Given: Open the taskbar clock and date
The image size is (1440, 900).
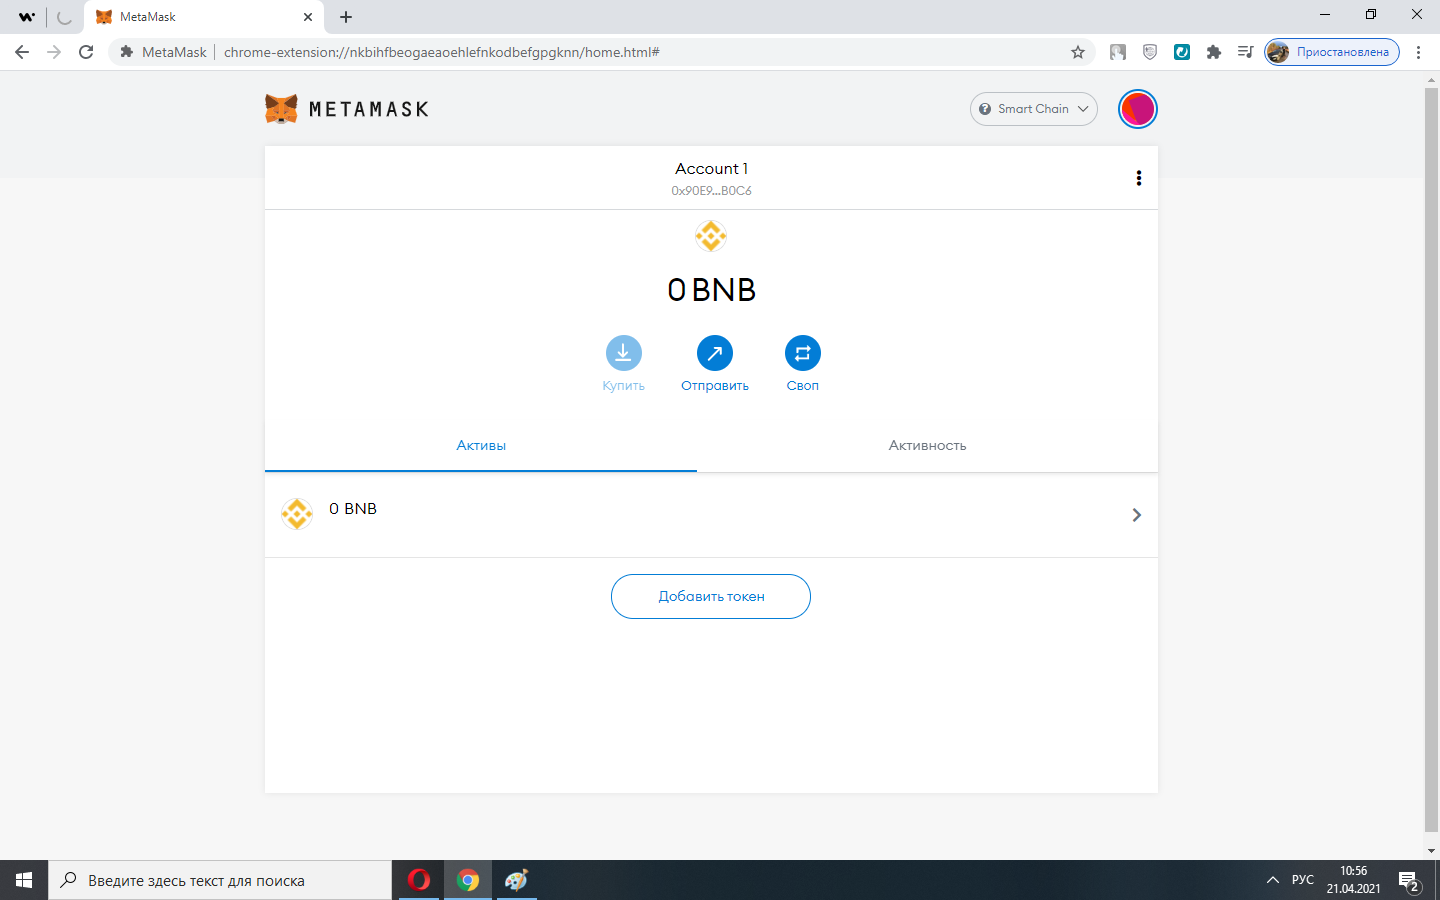Looking at the screenshot, I should (x=1353, y=880).
